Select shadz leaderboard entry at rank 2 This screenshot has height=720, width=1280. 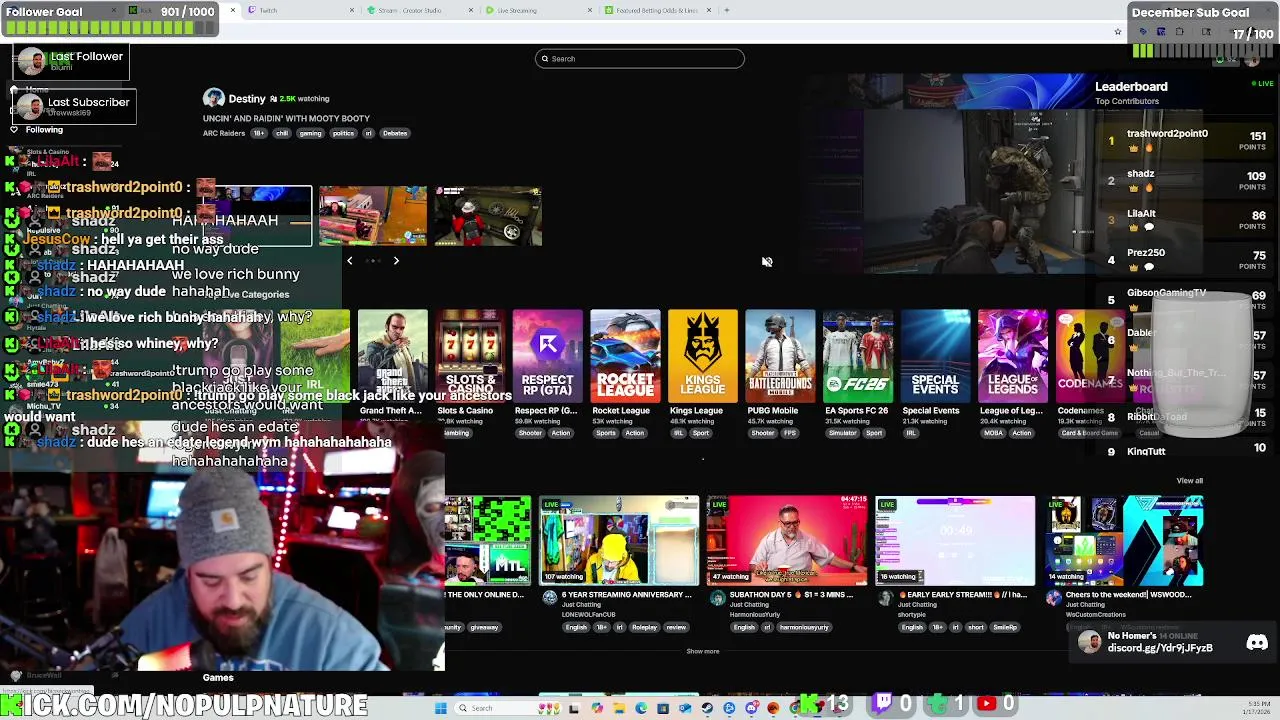[x=1141, y=174]
